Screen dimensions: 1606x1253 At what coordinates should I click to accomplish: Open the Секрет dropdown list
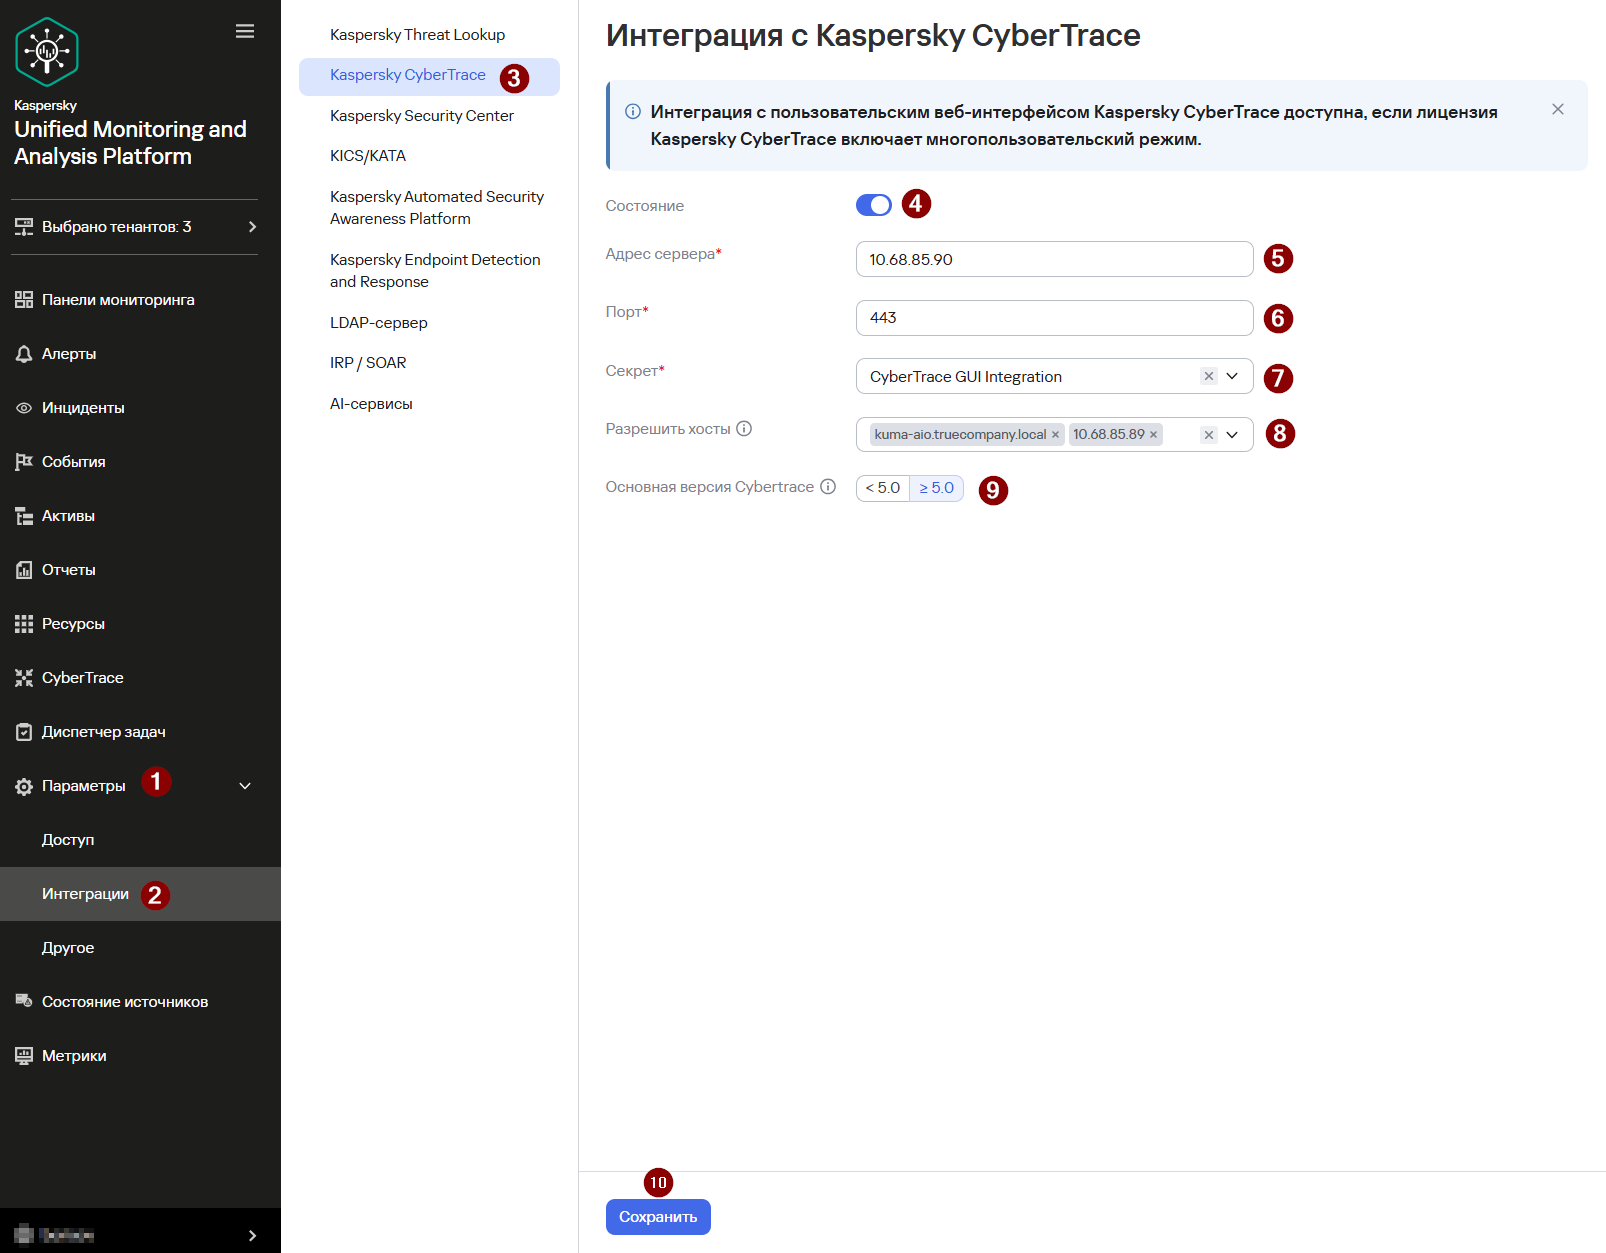tap(1232, 377)
